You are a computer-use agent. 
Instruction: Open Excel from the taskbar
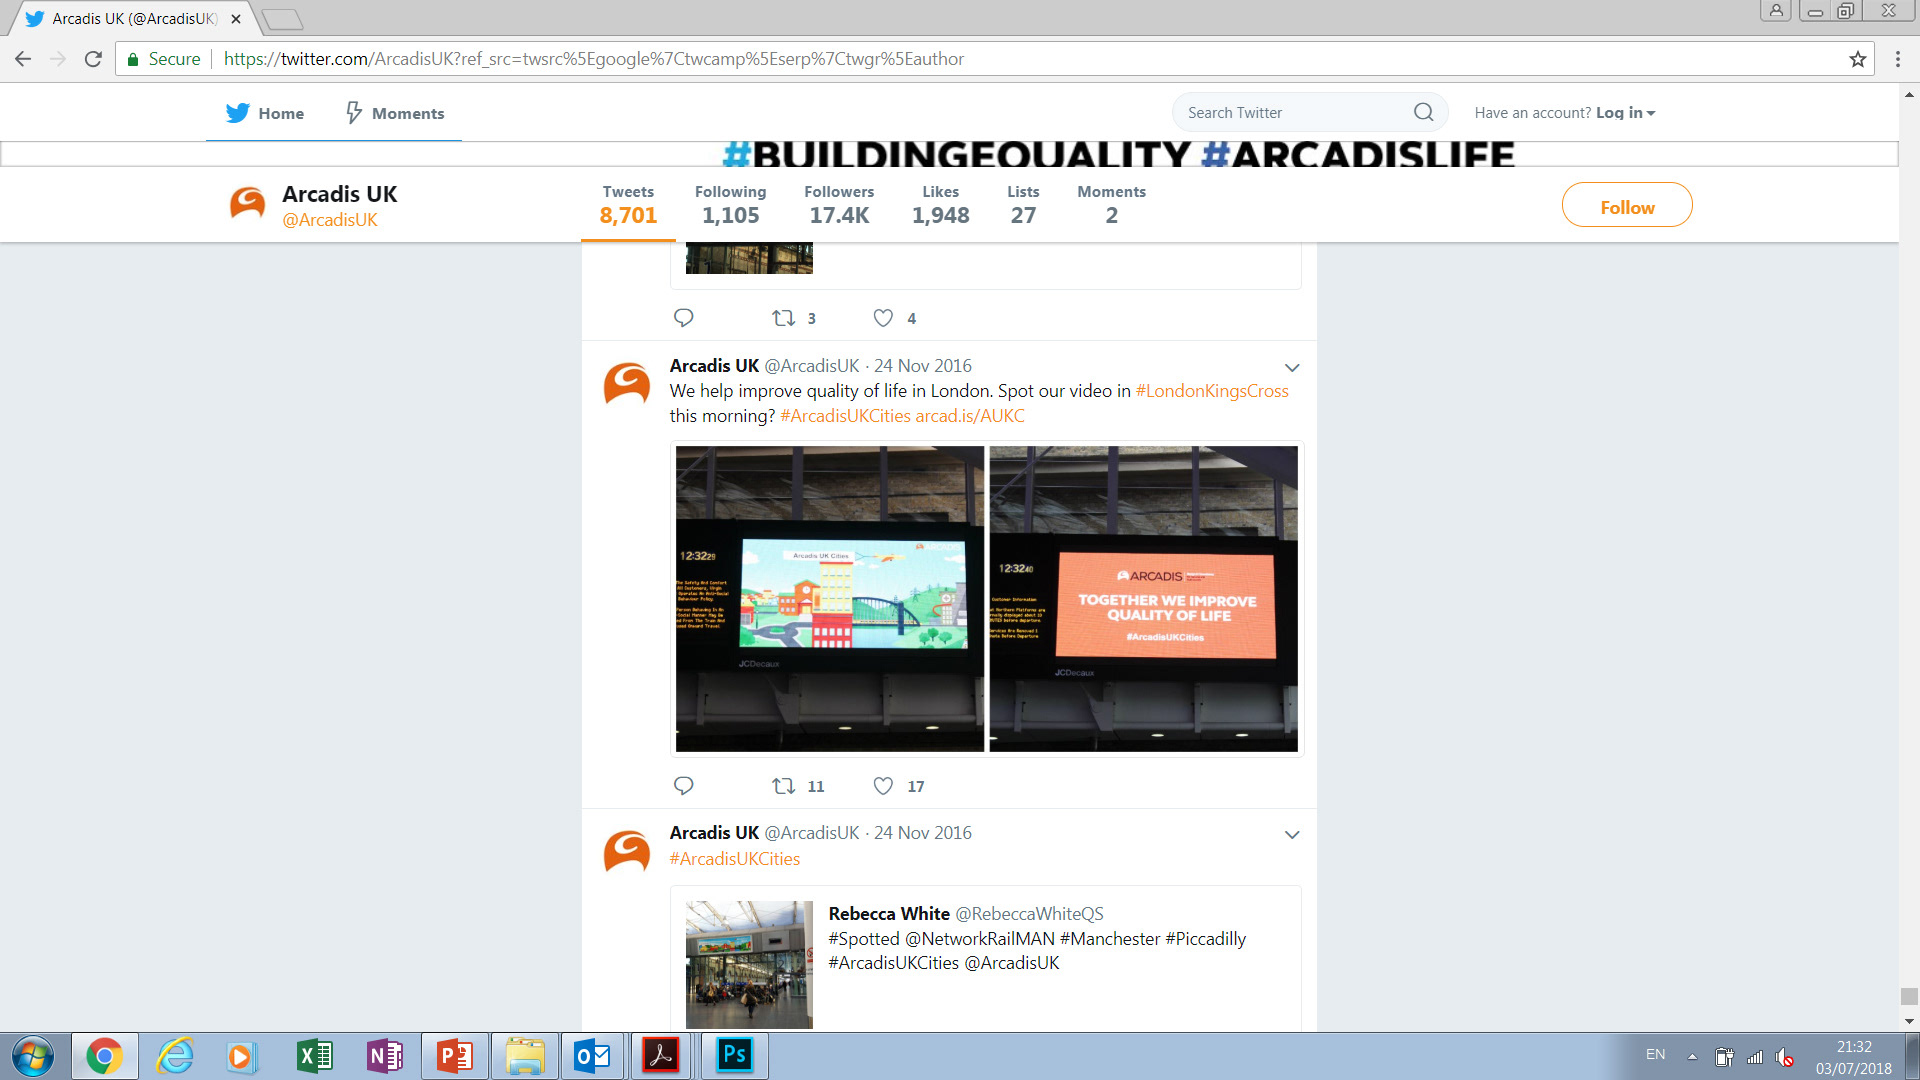pyautogui.click(x=315, y=1056)
